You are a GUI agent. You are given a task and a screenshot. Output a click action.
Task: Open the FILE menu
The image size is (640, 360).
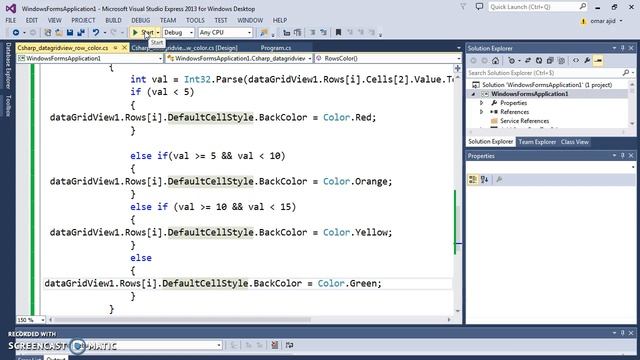(x=11, y=20)
